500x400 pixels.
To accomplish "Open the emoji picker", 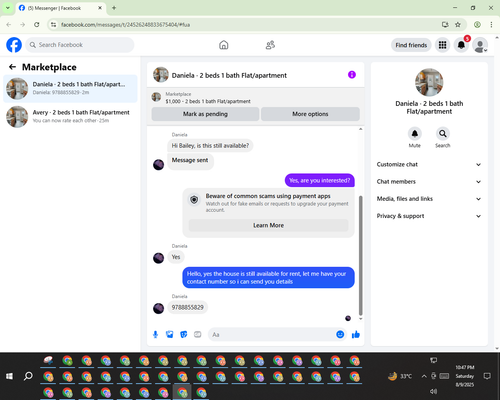I will (x=340, y=334).
